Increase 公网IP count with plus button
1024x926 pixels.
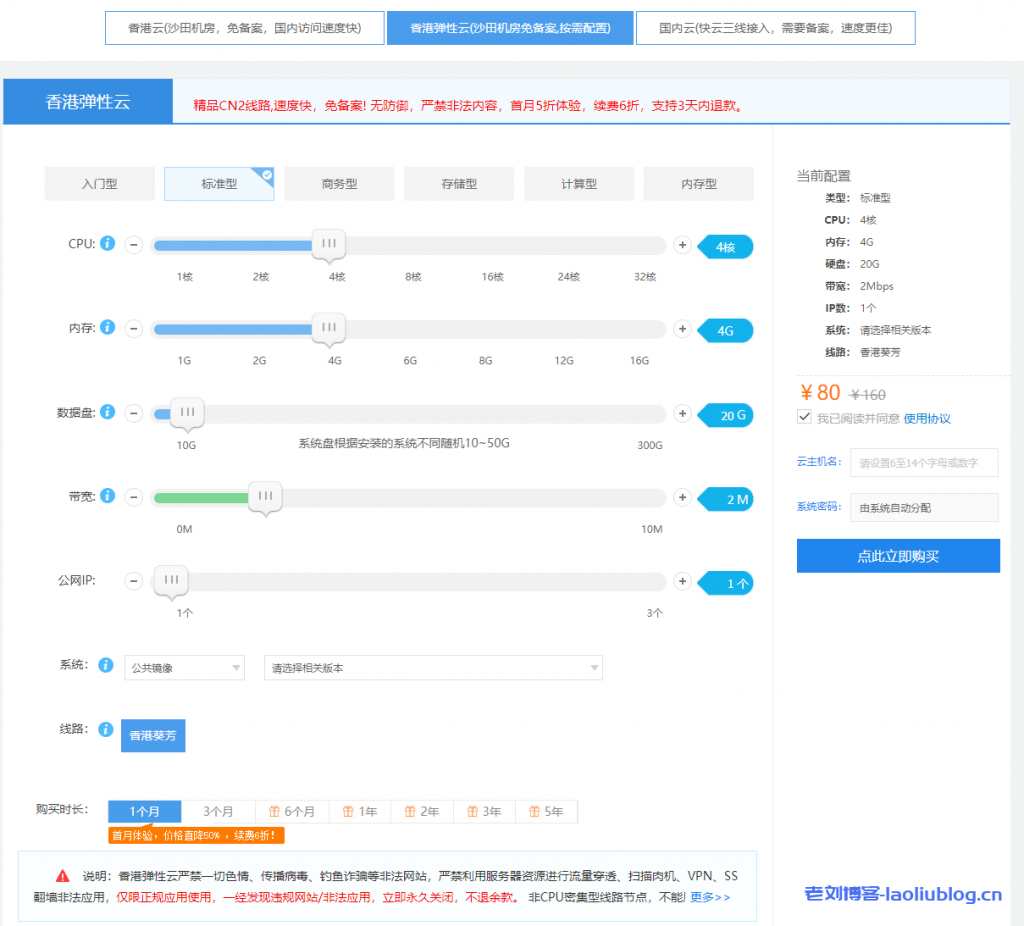[x=682, y=581]
